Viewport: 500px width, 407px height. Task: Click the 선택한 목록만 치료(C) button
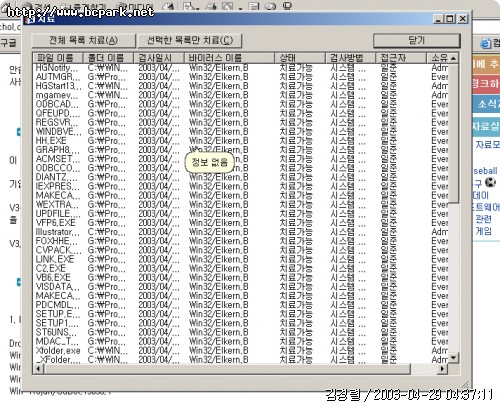pyautogui.click(x=190, y=41)
